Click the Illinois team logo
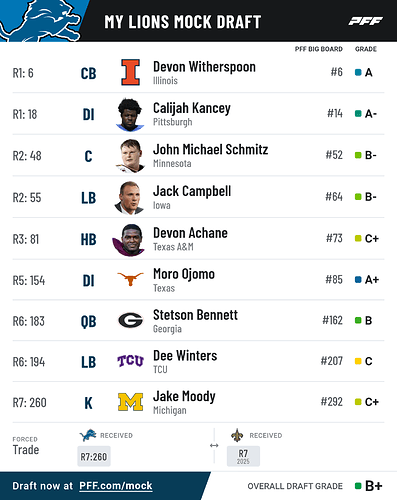Viewport: 397px width, 500px height. pyautogui.click(x=130, y=72)
